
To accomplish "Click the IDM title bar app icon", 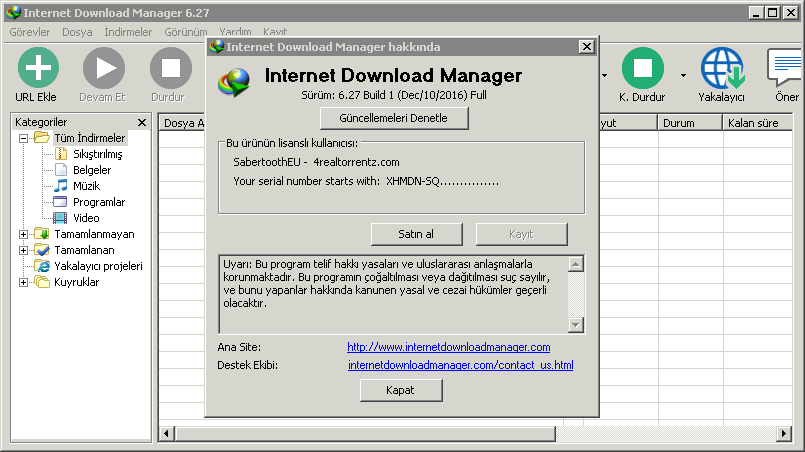I will [x=13, y=12].
